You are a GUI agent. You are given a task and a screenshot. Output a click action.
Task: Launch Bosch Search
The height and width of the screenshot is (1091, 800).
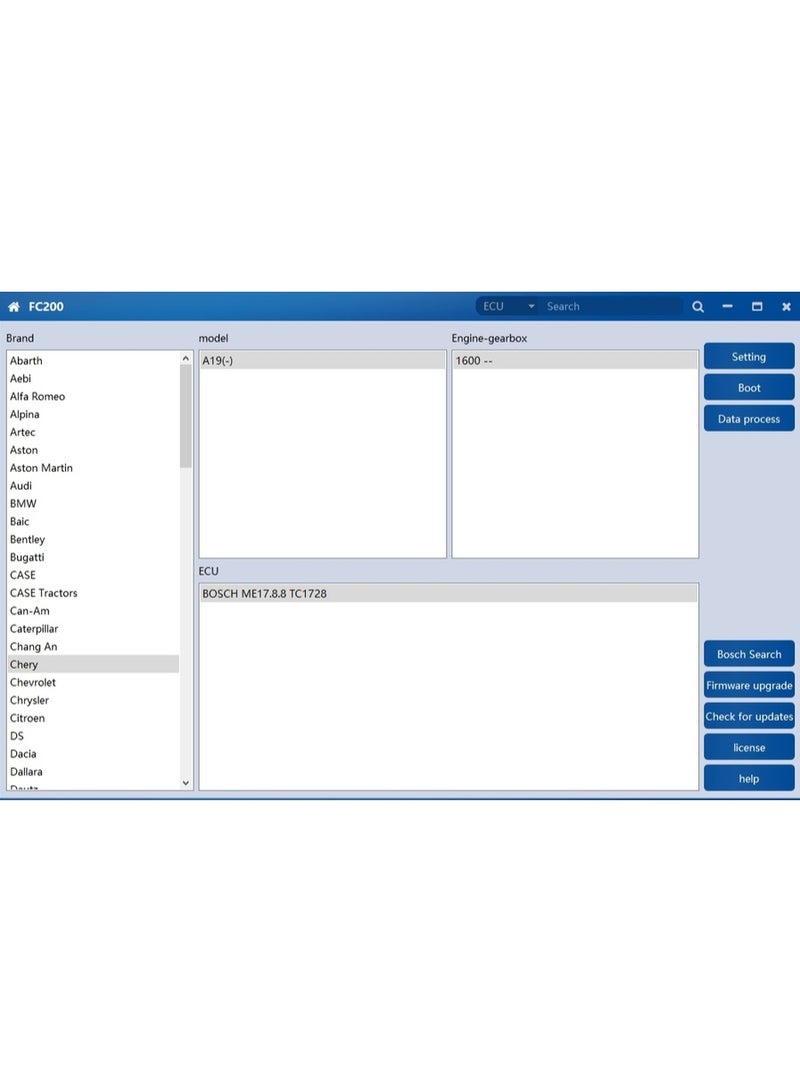click(749, 655)
